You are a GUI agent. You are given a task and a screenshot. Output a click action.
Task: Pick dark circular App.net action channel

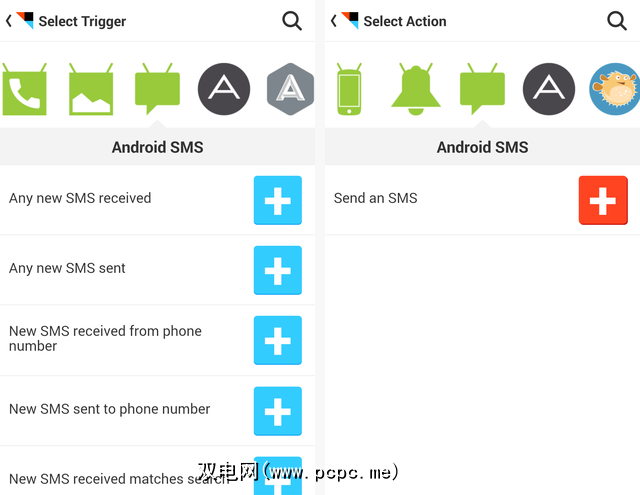coord(549,89)
